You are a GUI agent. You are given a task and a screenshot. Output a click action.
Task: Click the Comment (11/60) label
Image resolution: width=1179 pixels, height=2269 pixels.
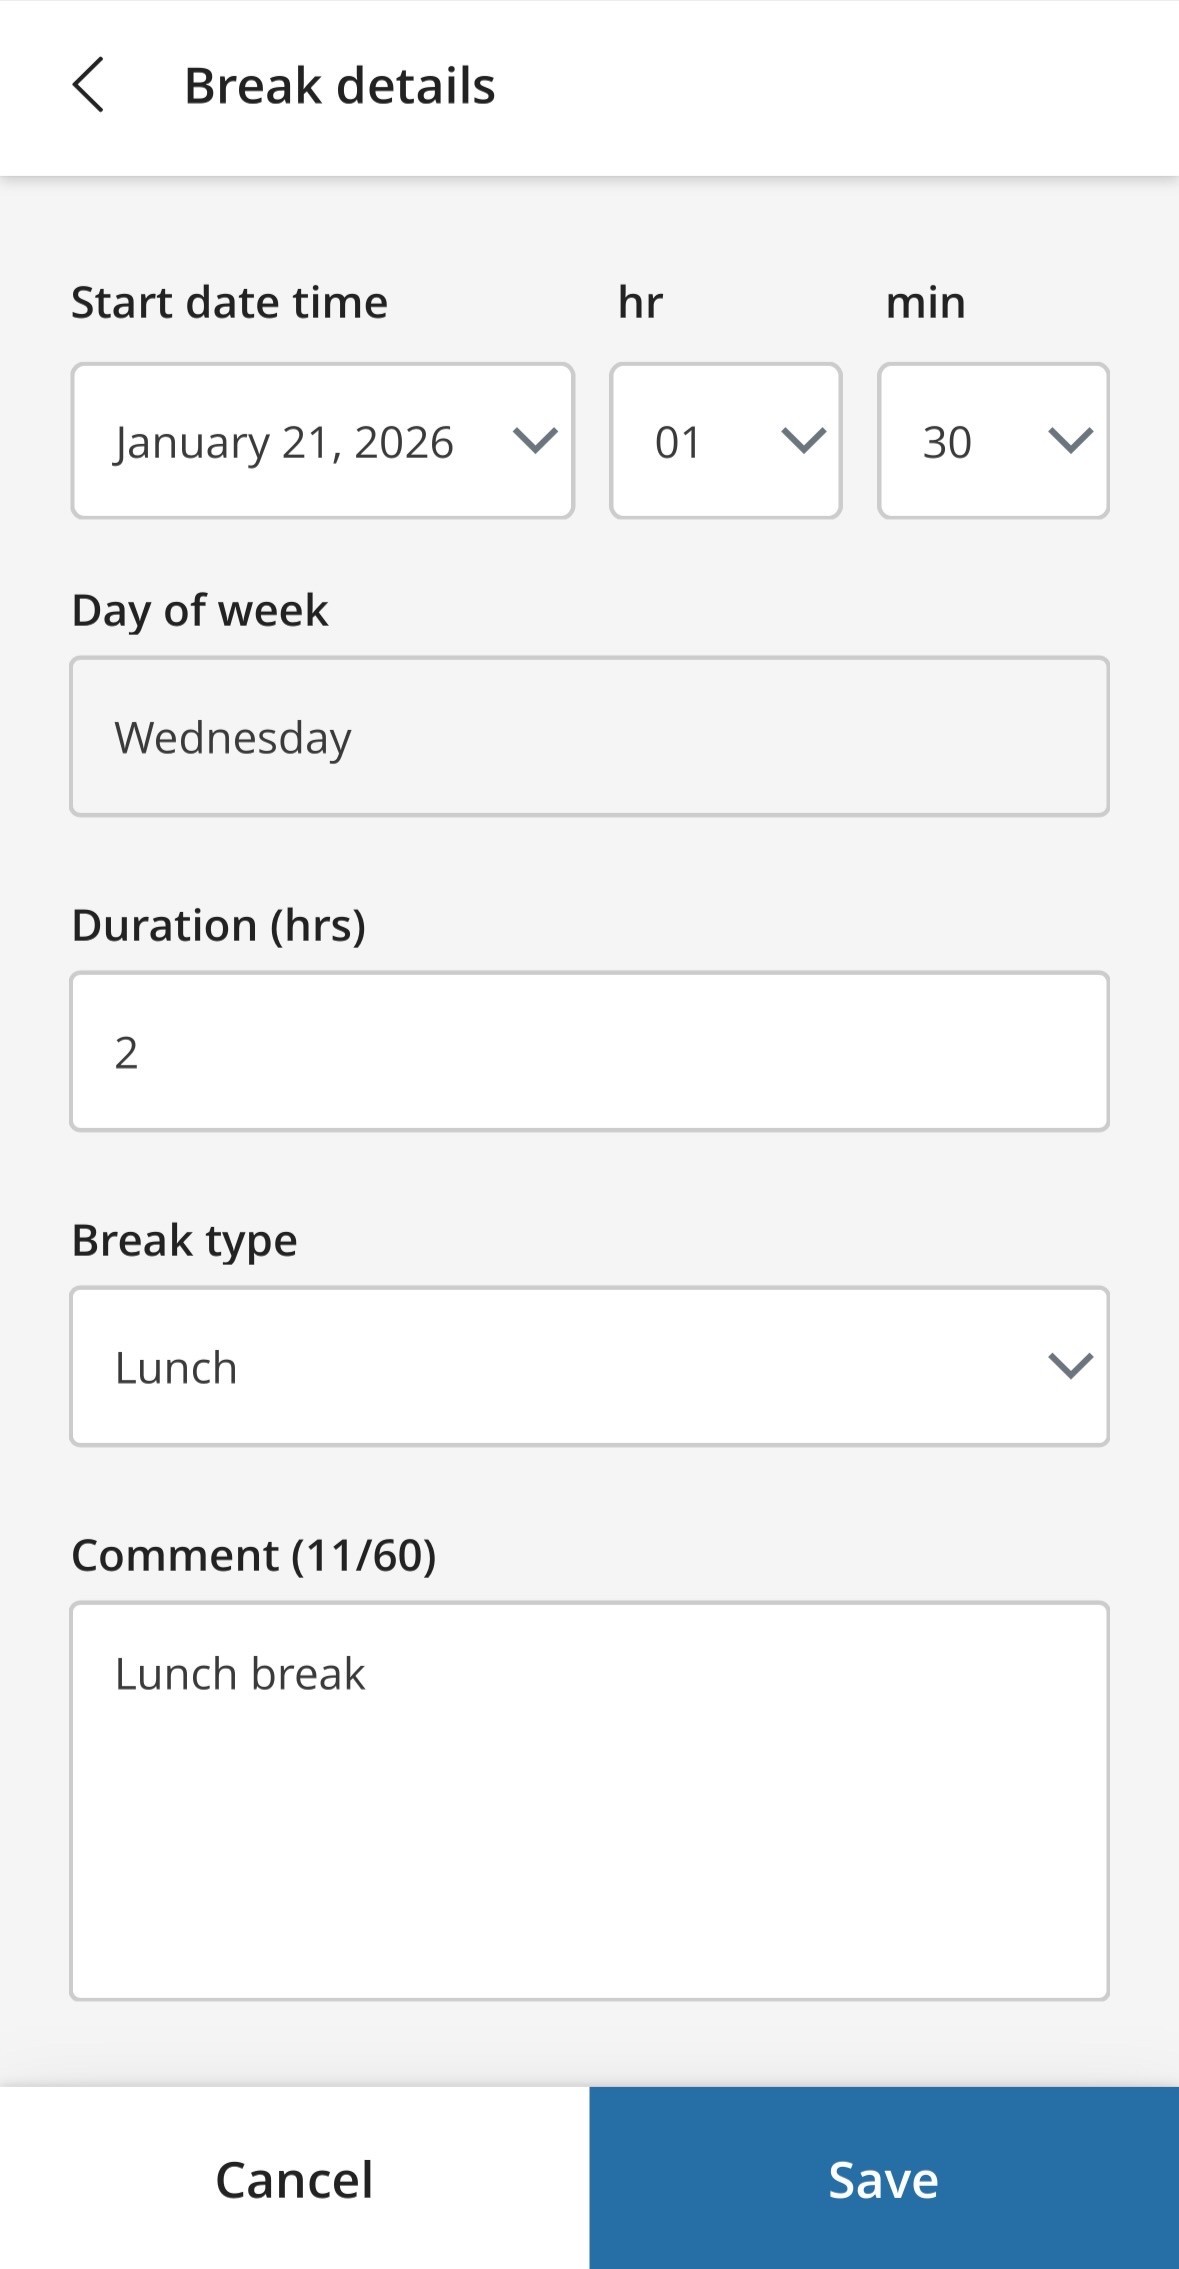pyautogui.click(x=254, y=1555)
